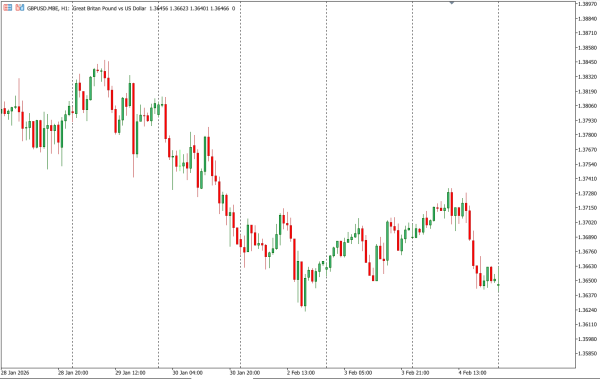Click the 1.36623 high value in header
Image resolution: width=600 pixels, height=379 pixels.
click(x=179, y=8)
